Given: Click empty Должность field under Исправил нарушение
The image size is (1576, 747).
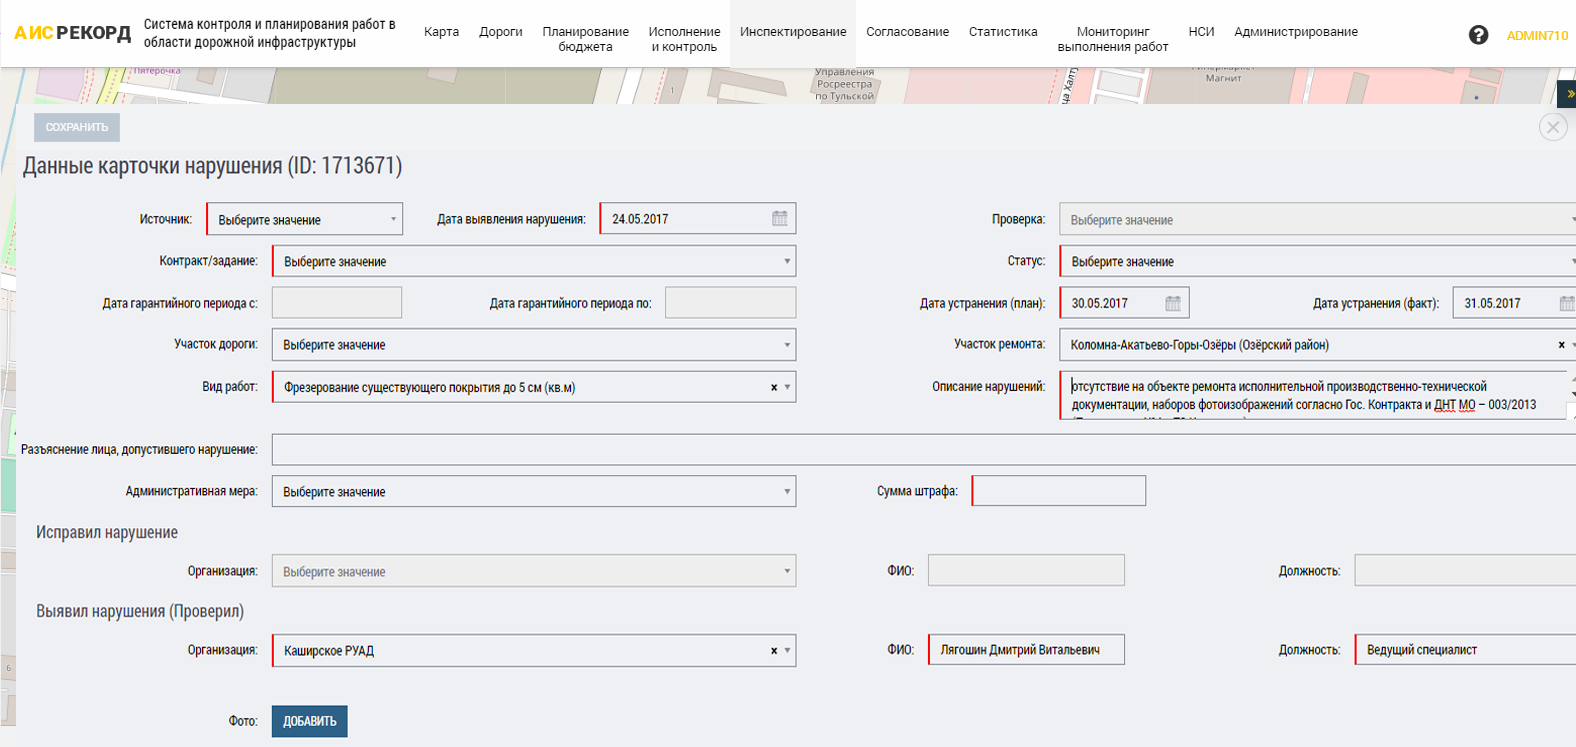Looking at the screenshot, I should 1465,570.
